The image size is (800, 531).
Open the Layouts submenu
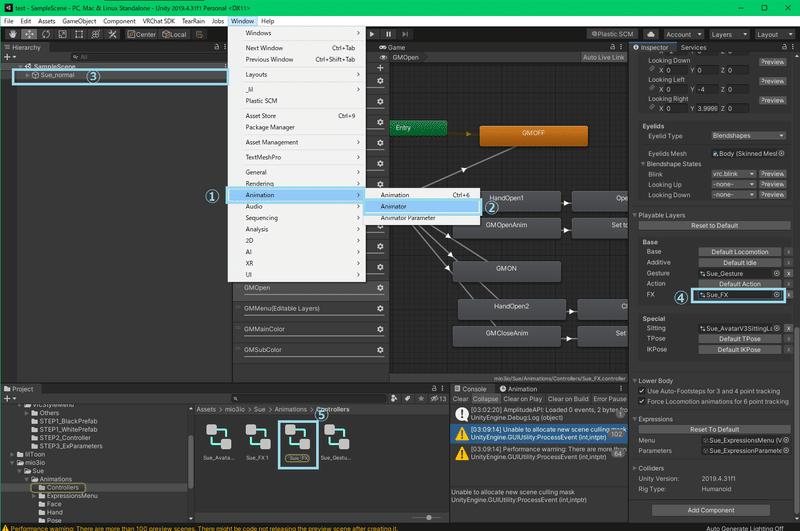coord(296,74)
